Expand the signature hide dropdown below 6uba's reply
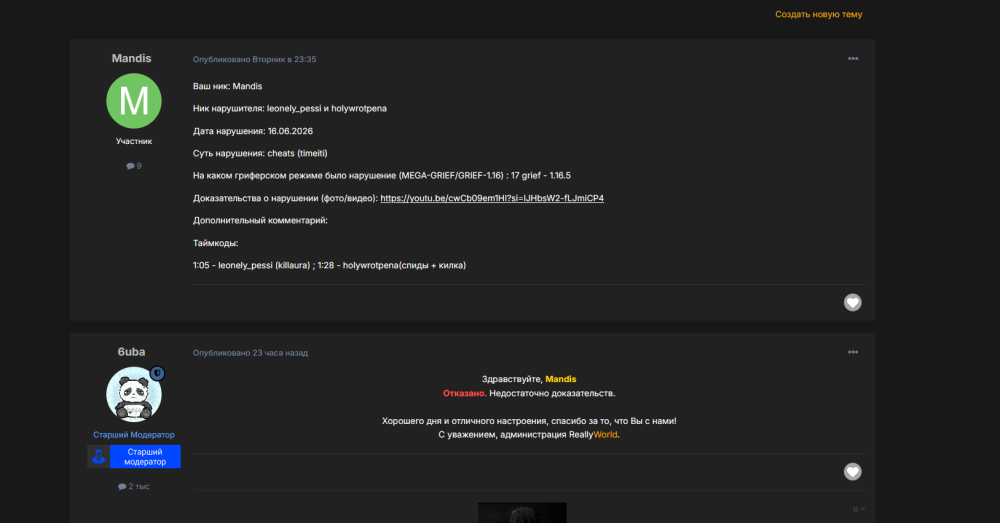Viewport: 1000px width, 523px height. coord(858,509)
